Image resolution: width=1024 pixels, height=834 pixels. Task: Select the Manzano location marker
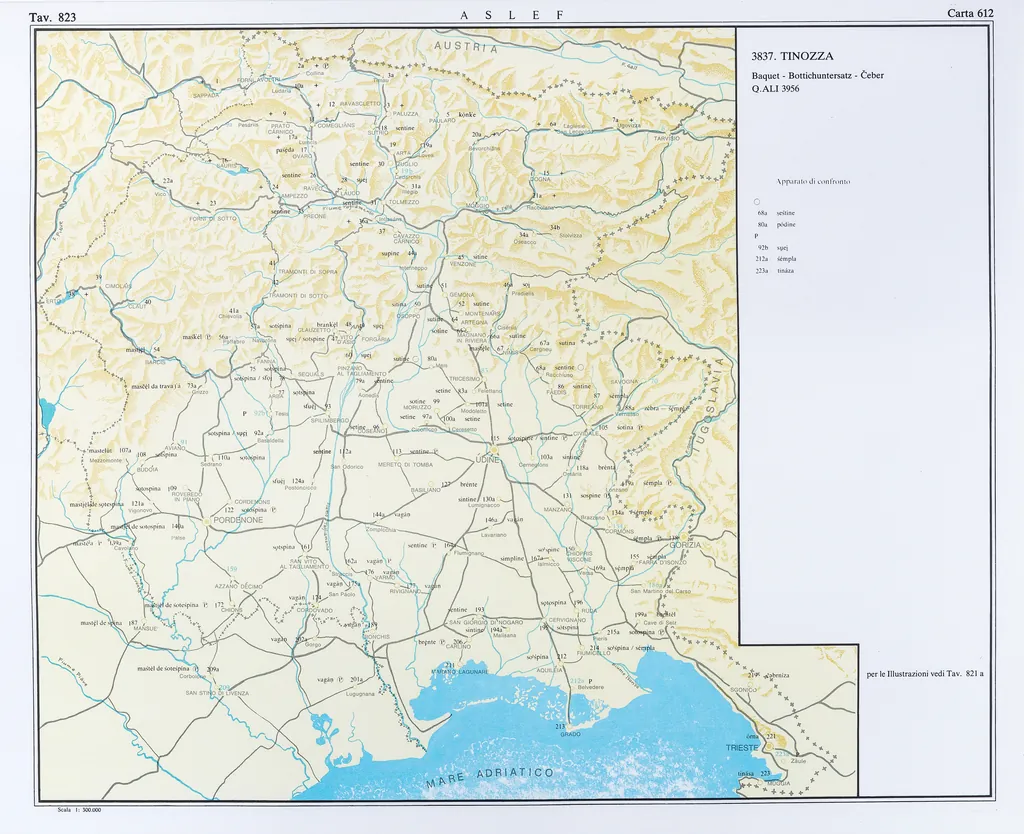click(557, 510)
